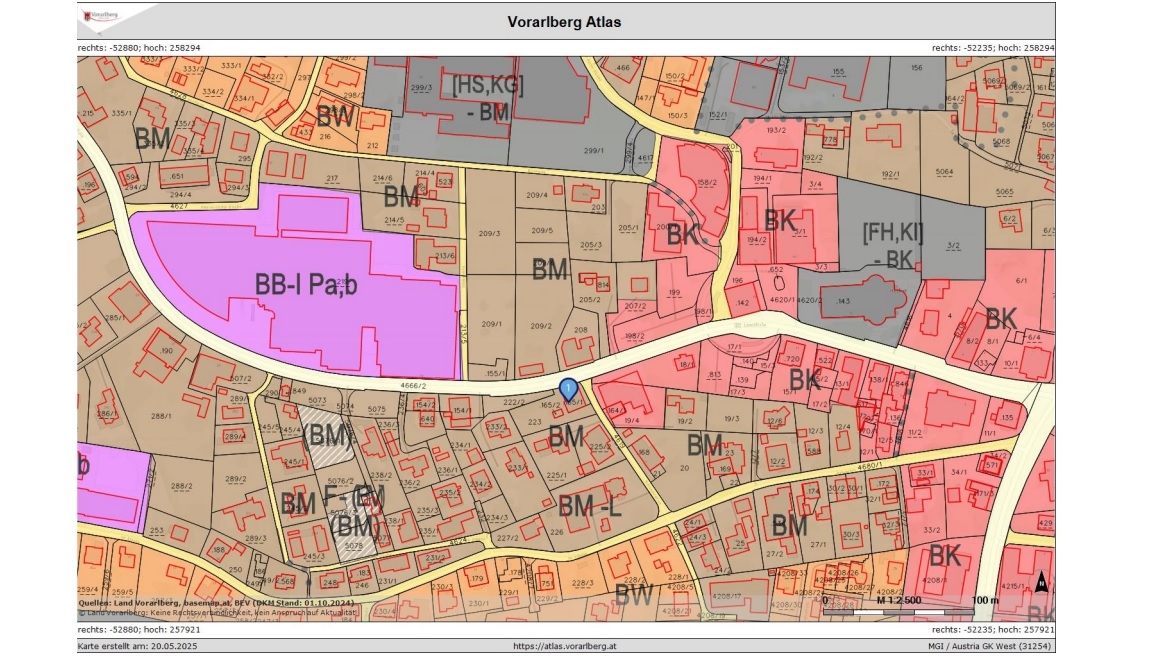1152x666 pixels.
Task: Click the north arrow compass icon
Action: click(1041, 582)
